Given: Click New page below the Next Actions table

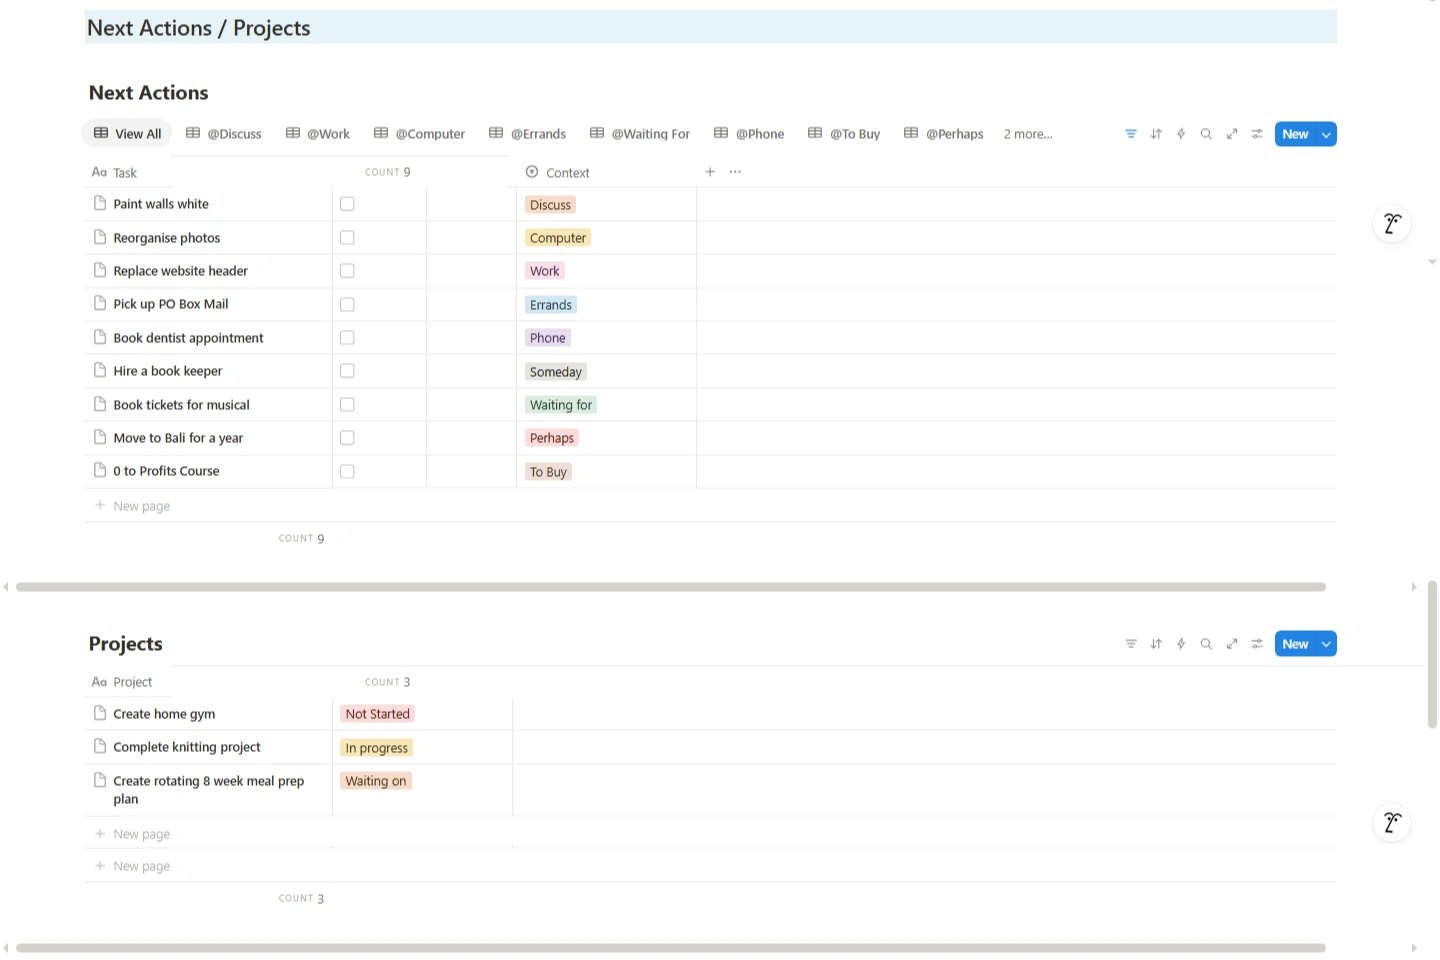Looking at the screenshot, I should [x=141, y=506].
